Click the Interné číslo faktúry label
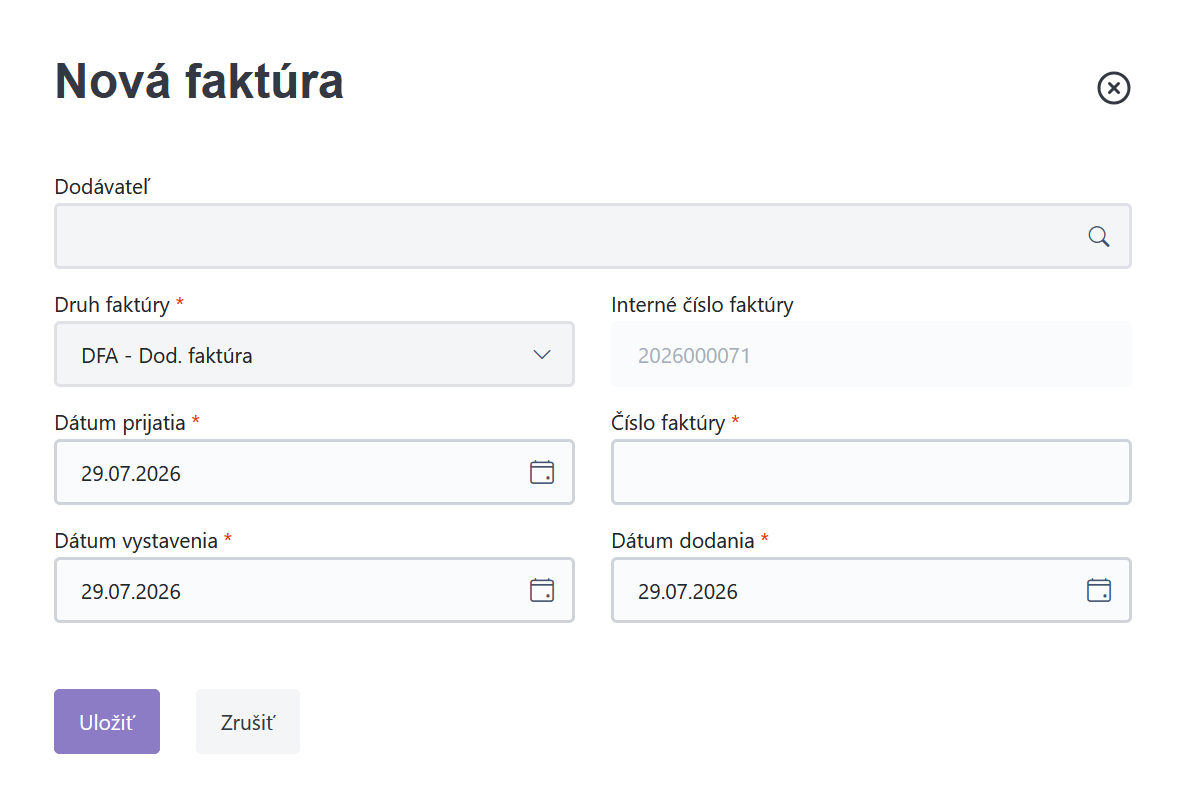The height and width of the screenshot is (805, 1186). tap(702, 305)
